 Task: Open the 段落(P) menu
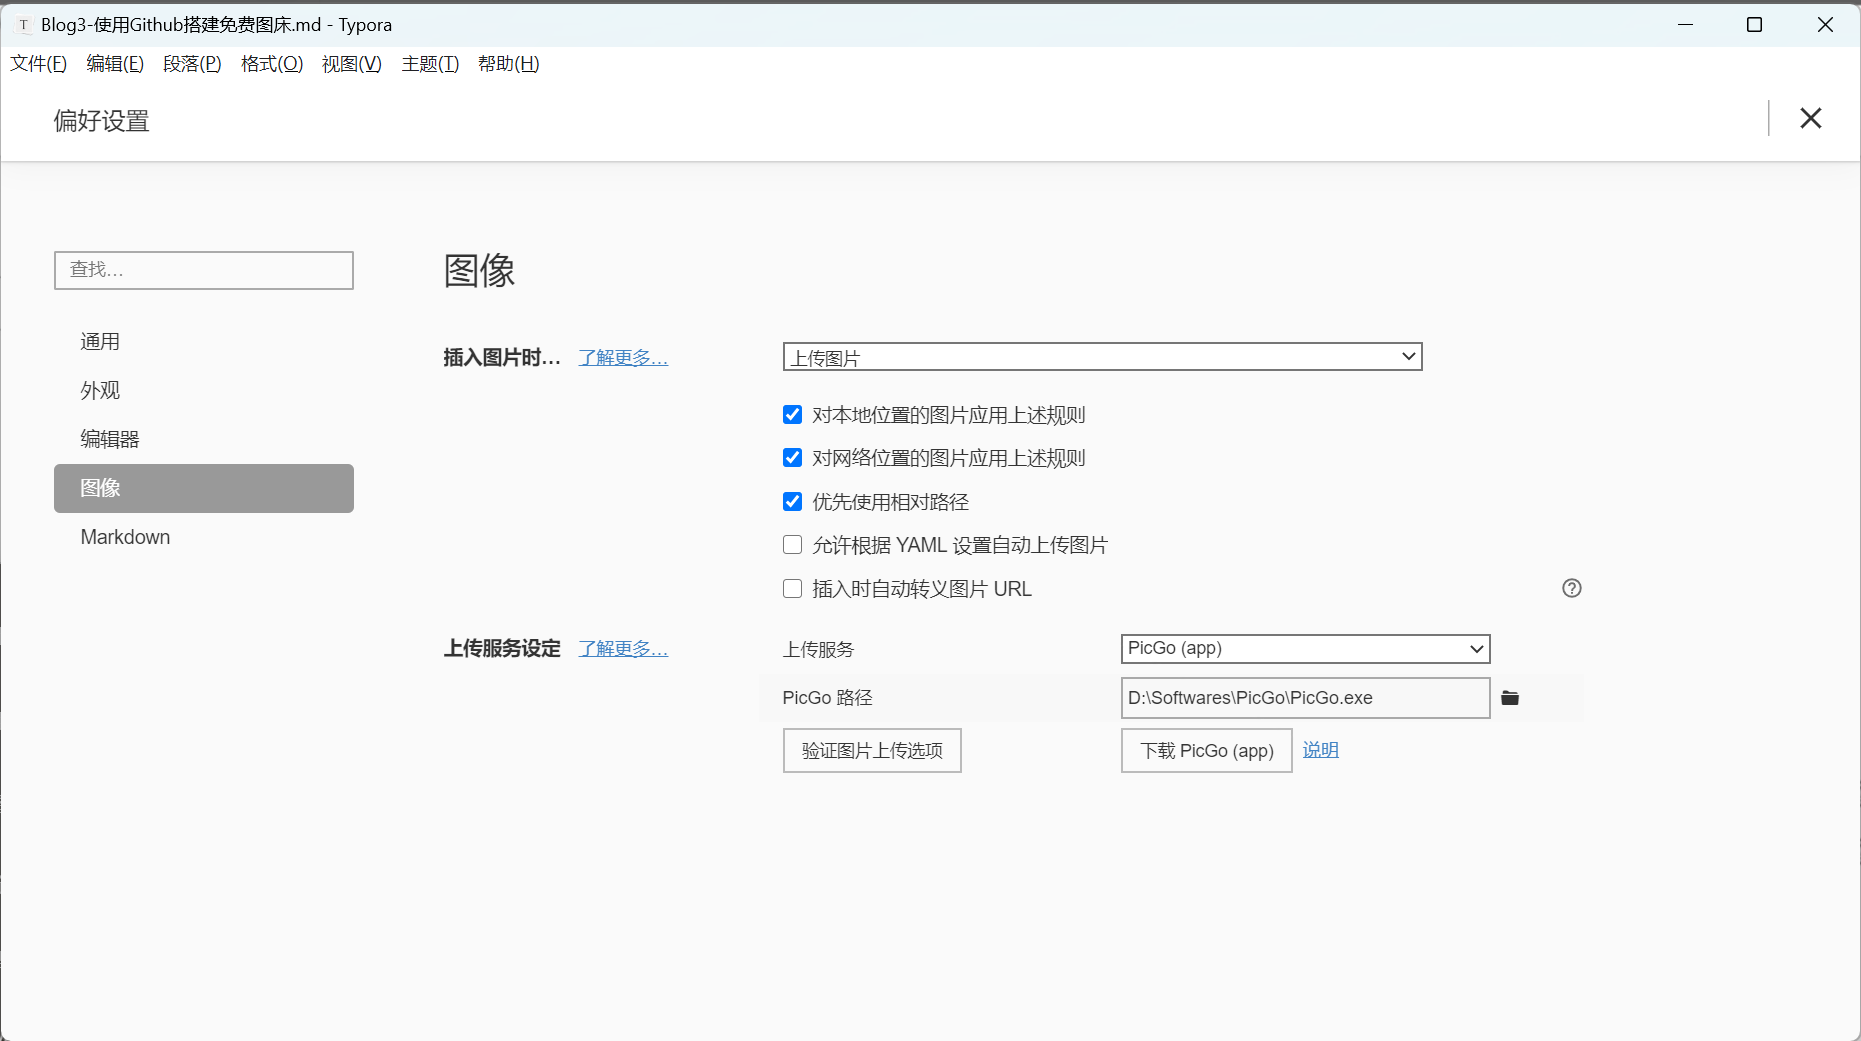click(192, 64)
